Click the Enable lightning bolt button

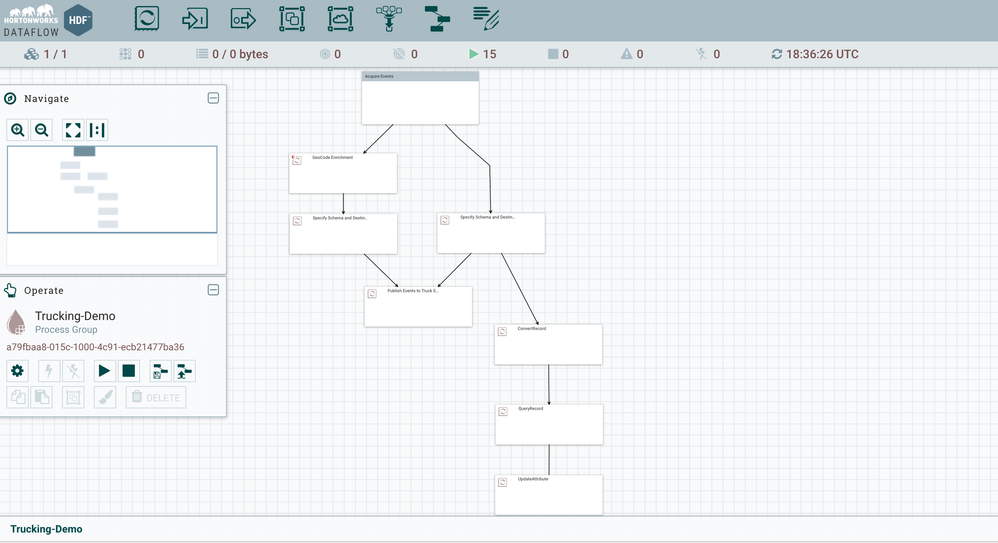pyautogui.click(x=49, y=370)
